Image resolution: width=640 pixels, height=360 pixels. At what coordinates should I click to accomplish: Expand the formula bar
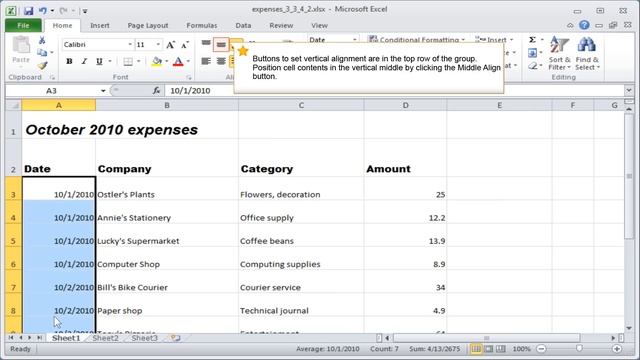pos(629,91)
